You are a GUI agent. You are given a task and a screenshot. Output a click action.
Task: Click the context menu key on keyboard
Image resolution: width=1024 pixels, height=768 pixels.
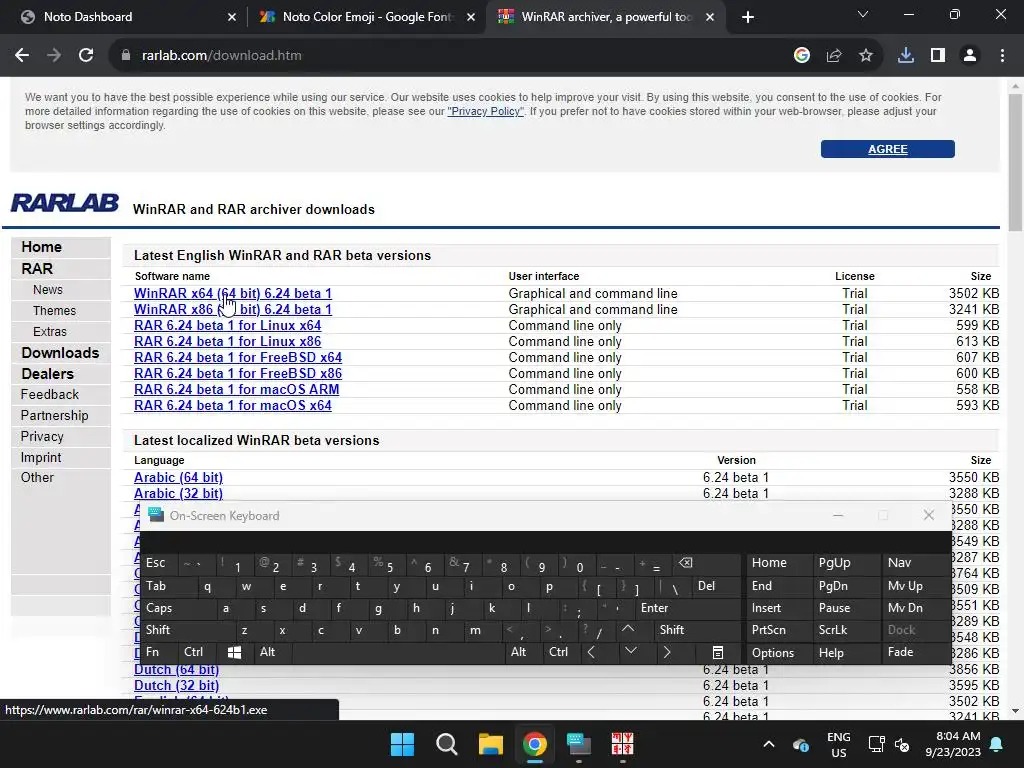718,652
